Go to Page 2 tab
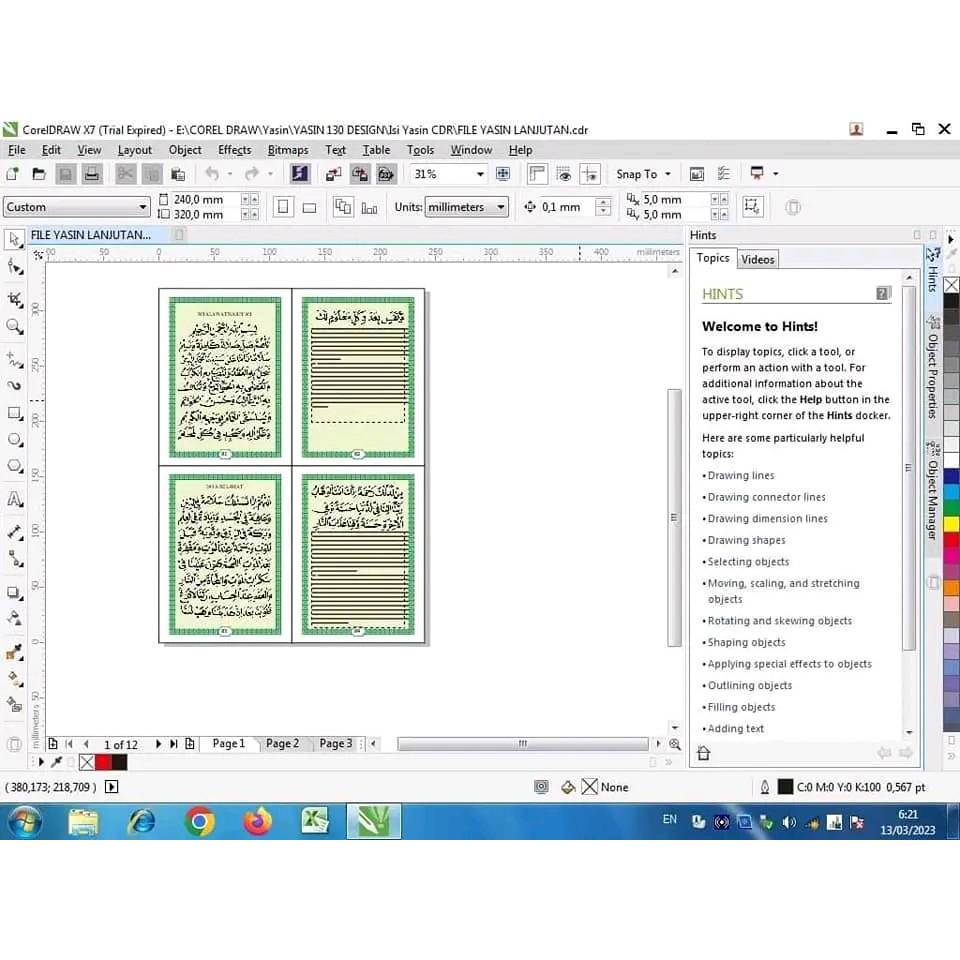The image size is (960, 960). [x=282, y=744]
